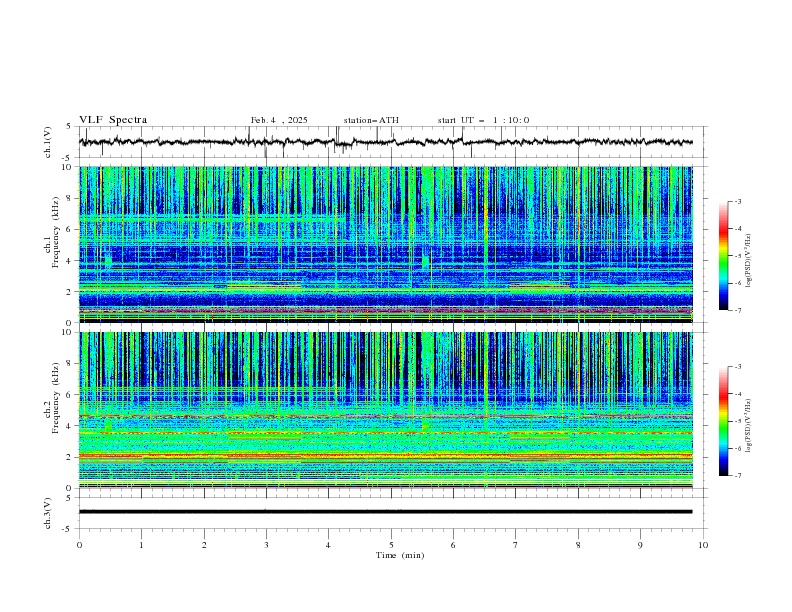Click ch.1 frequency tick label "8"

point(69,198)
